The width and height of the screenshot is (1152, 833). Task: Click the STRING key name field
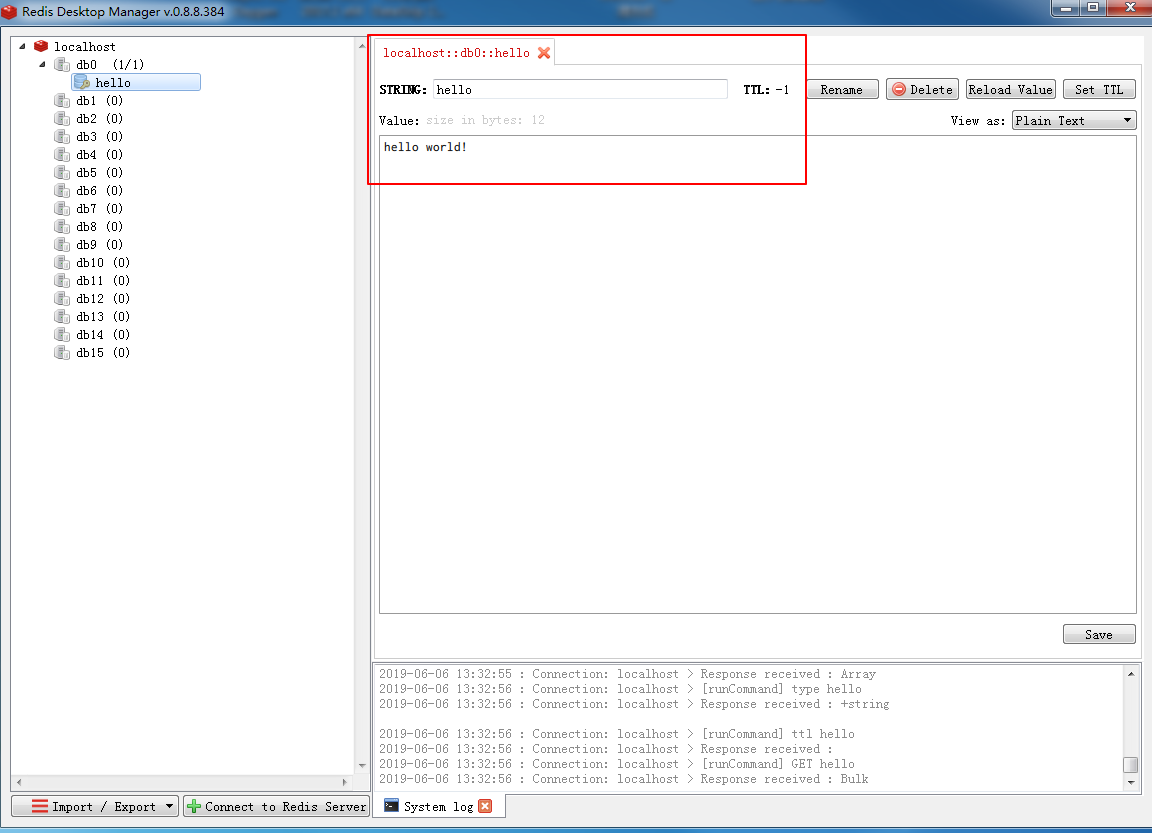pos(580,90)
